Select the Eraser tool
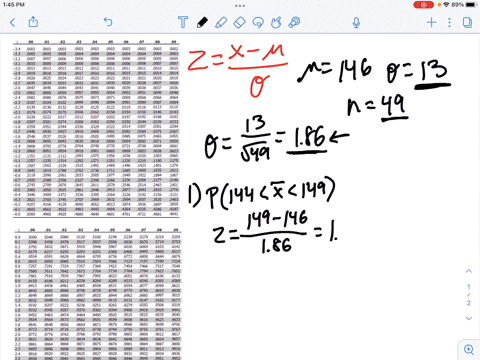Screen dimensions: 480x360 (239, 22)
